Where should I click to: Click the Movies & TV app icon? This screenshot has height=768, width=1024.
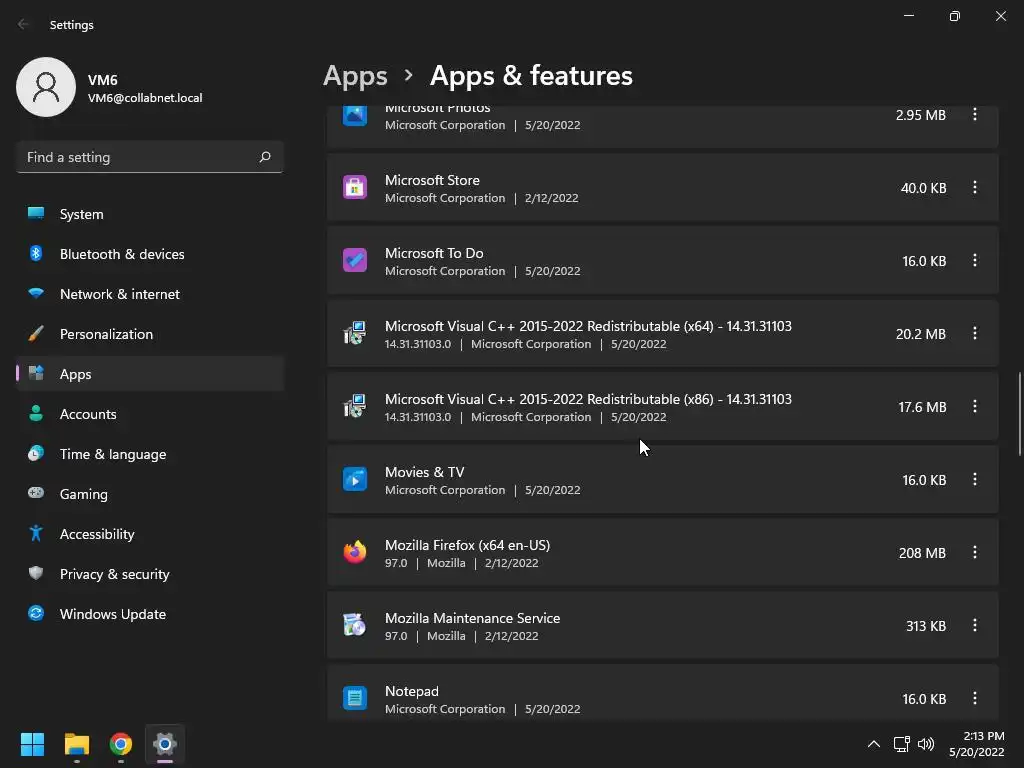[x=355, y=479]
